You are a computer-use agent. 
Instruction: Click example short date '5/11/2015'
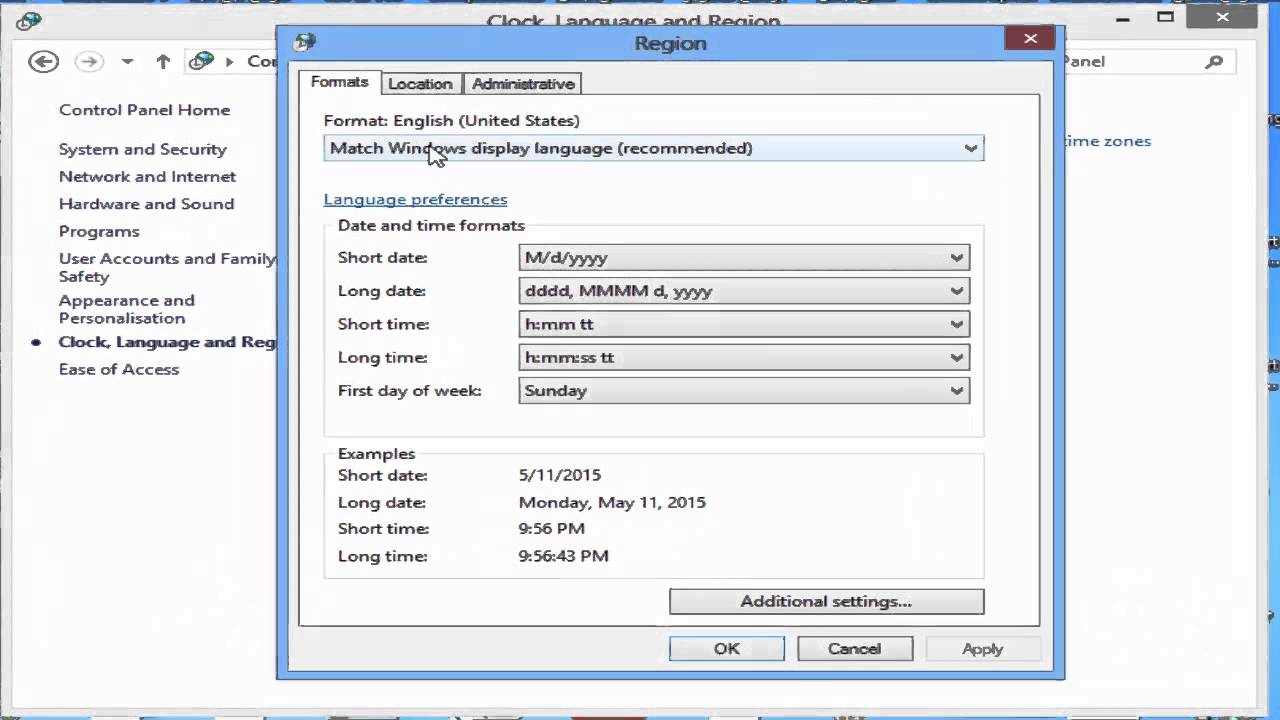tap(560, 475)
